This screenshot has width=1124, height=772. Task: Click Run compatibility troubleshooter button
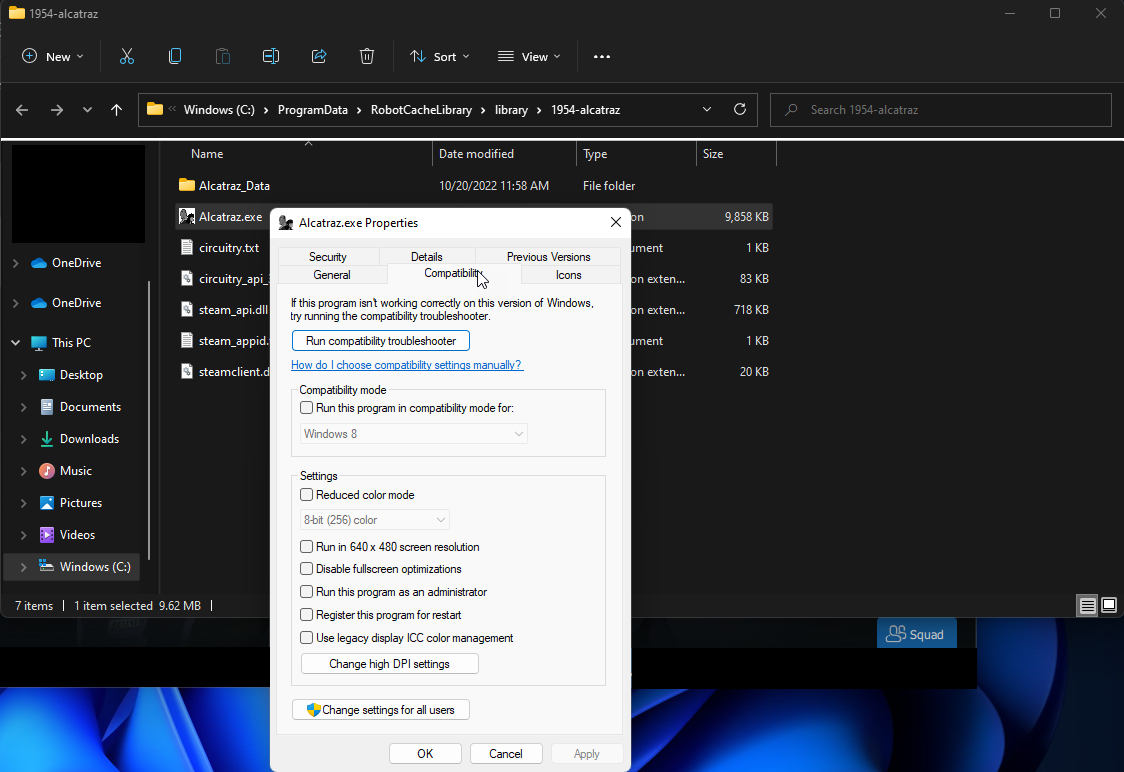tap(381, 340)
